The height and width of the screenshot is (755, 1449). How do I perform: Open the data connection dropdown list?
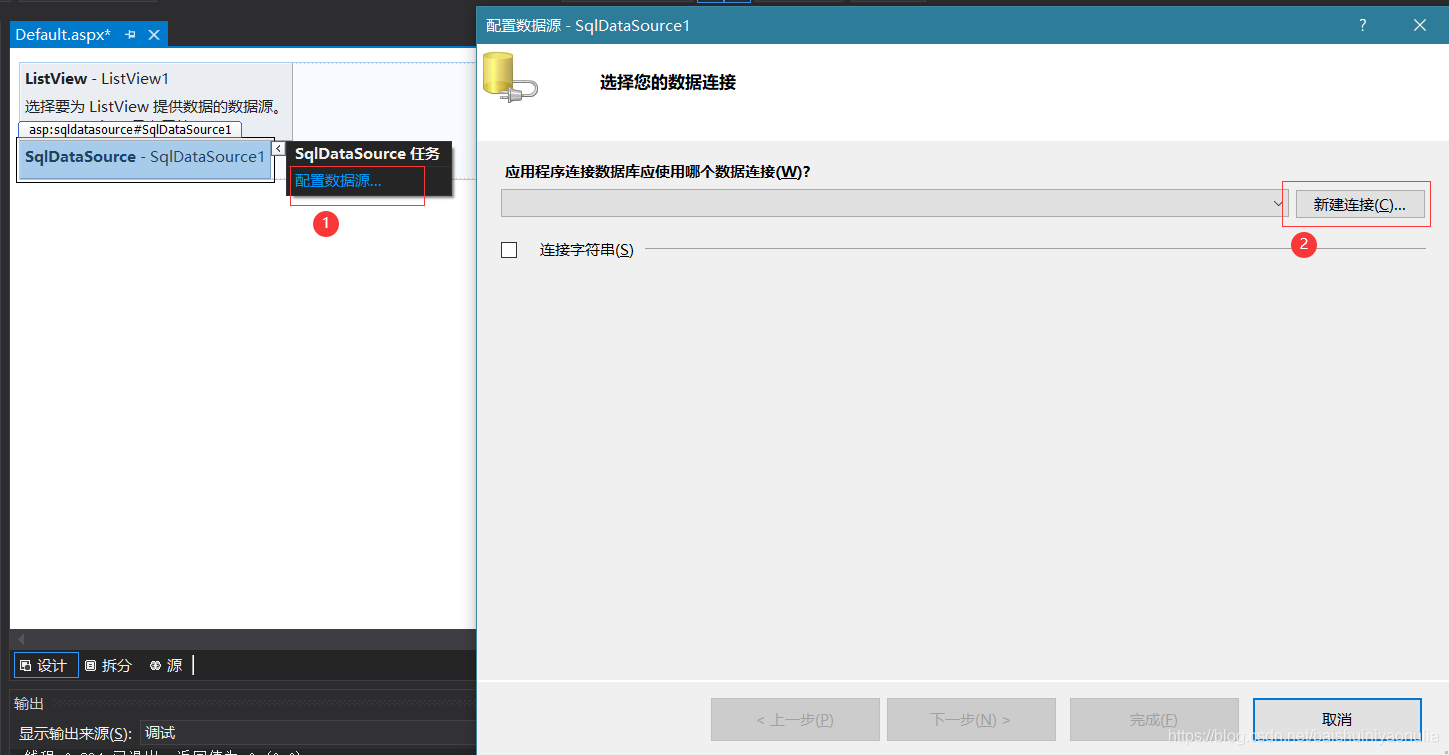click(x=1279, y=203)
